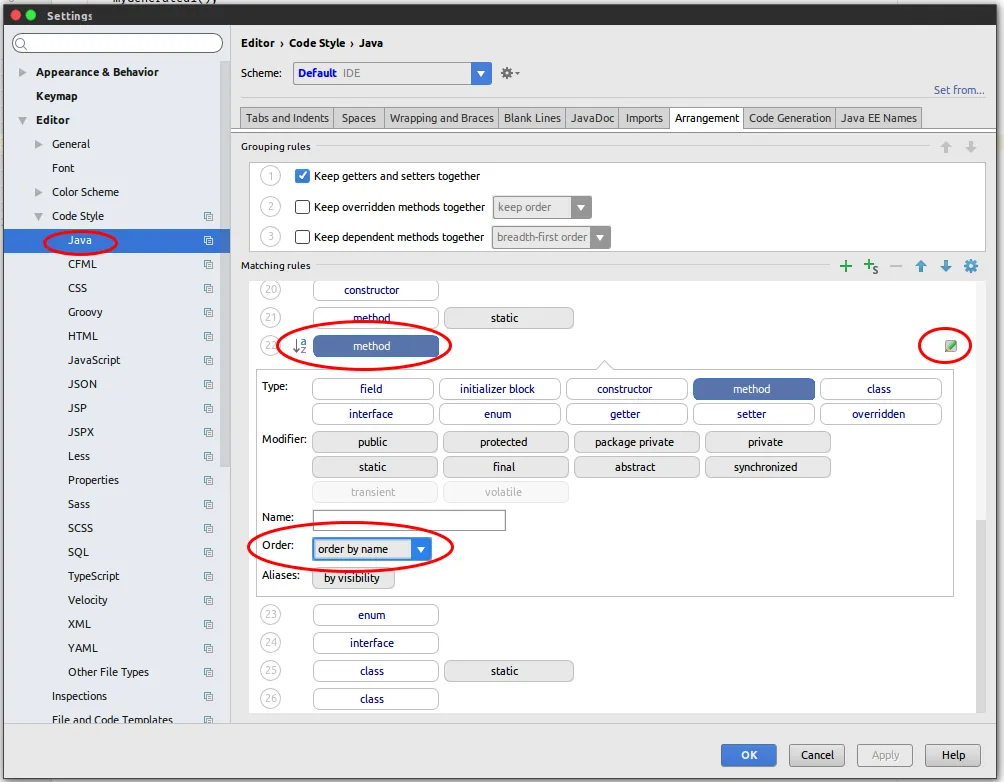Screen dimensions: 1004x782
Task: Click copy icon next to Code Style
Action: click(208, 216)
